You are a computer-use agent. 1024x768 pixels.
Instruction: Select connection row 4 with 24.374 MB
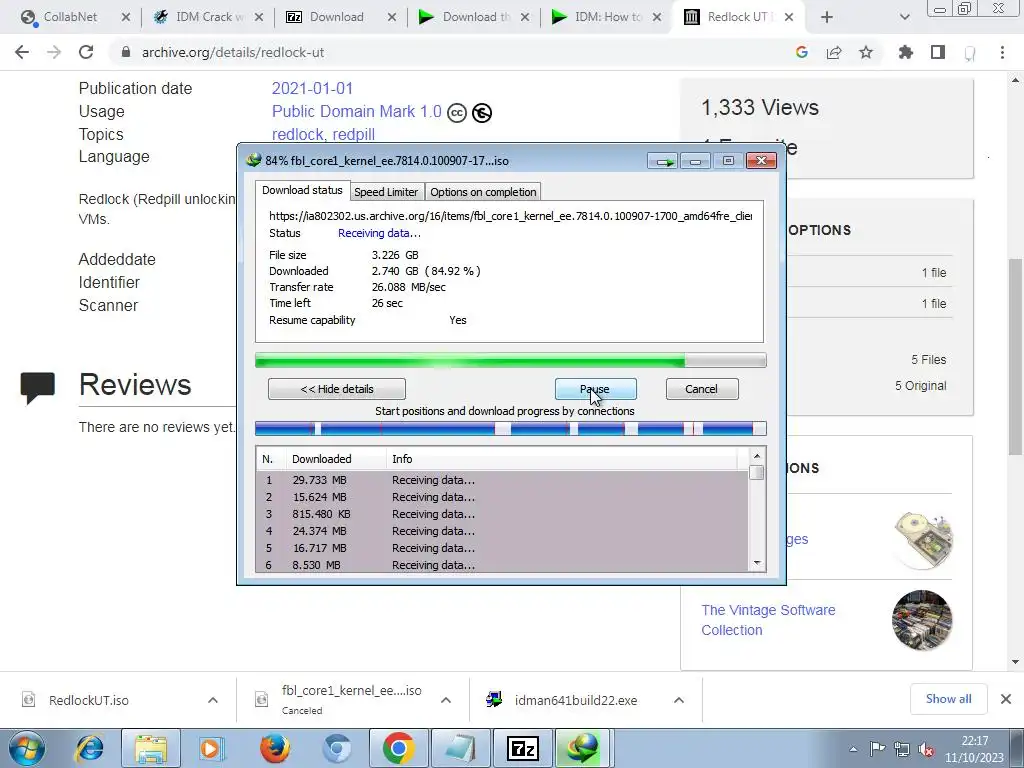pyautogui.click(x=502, y=531)
